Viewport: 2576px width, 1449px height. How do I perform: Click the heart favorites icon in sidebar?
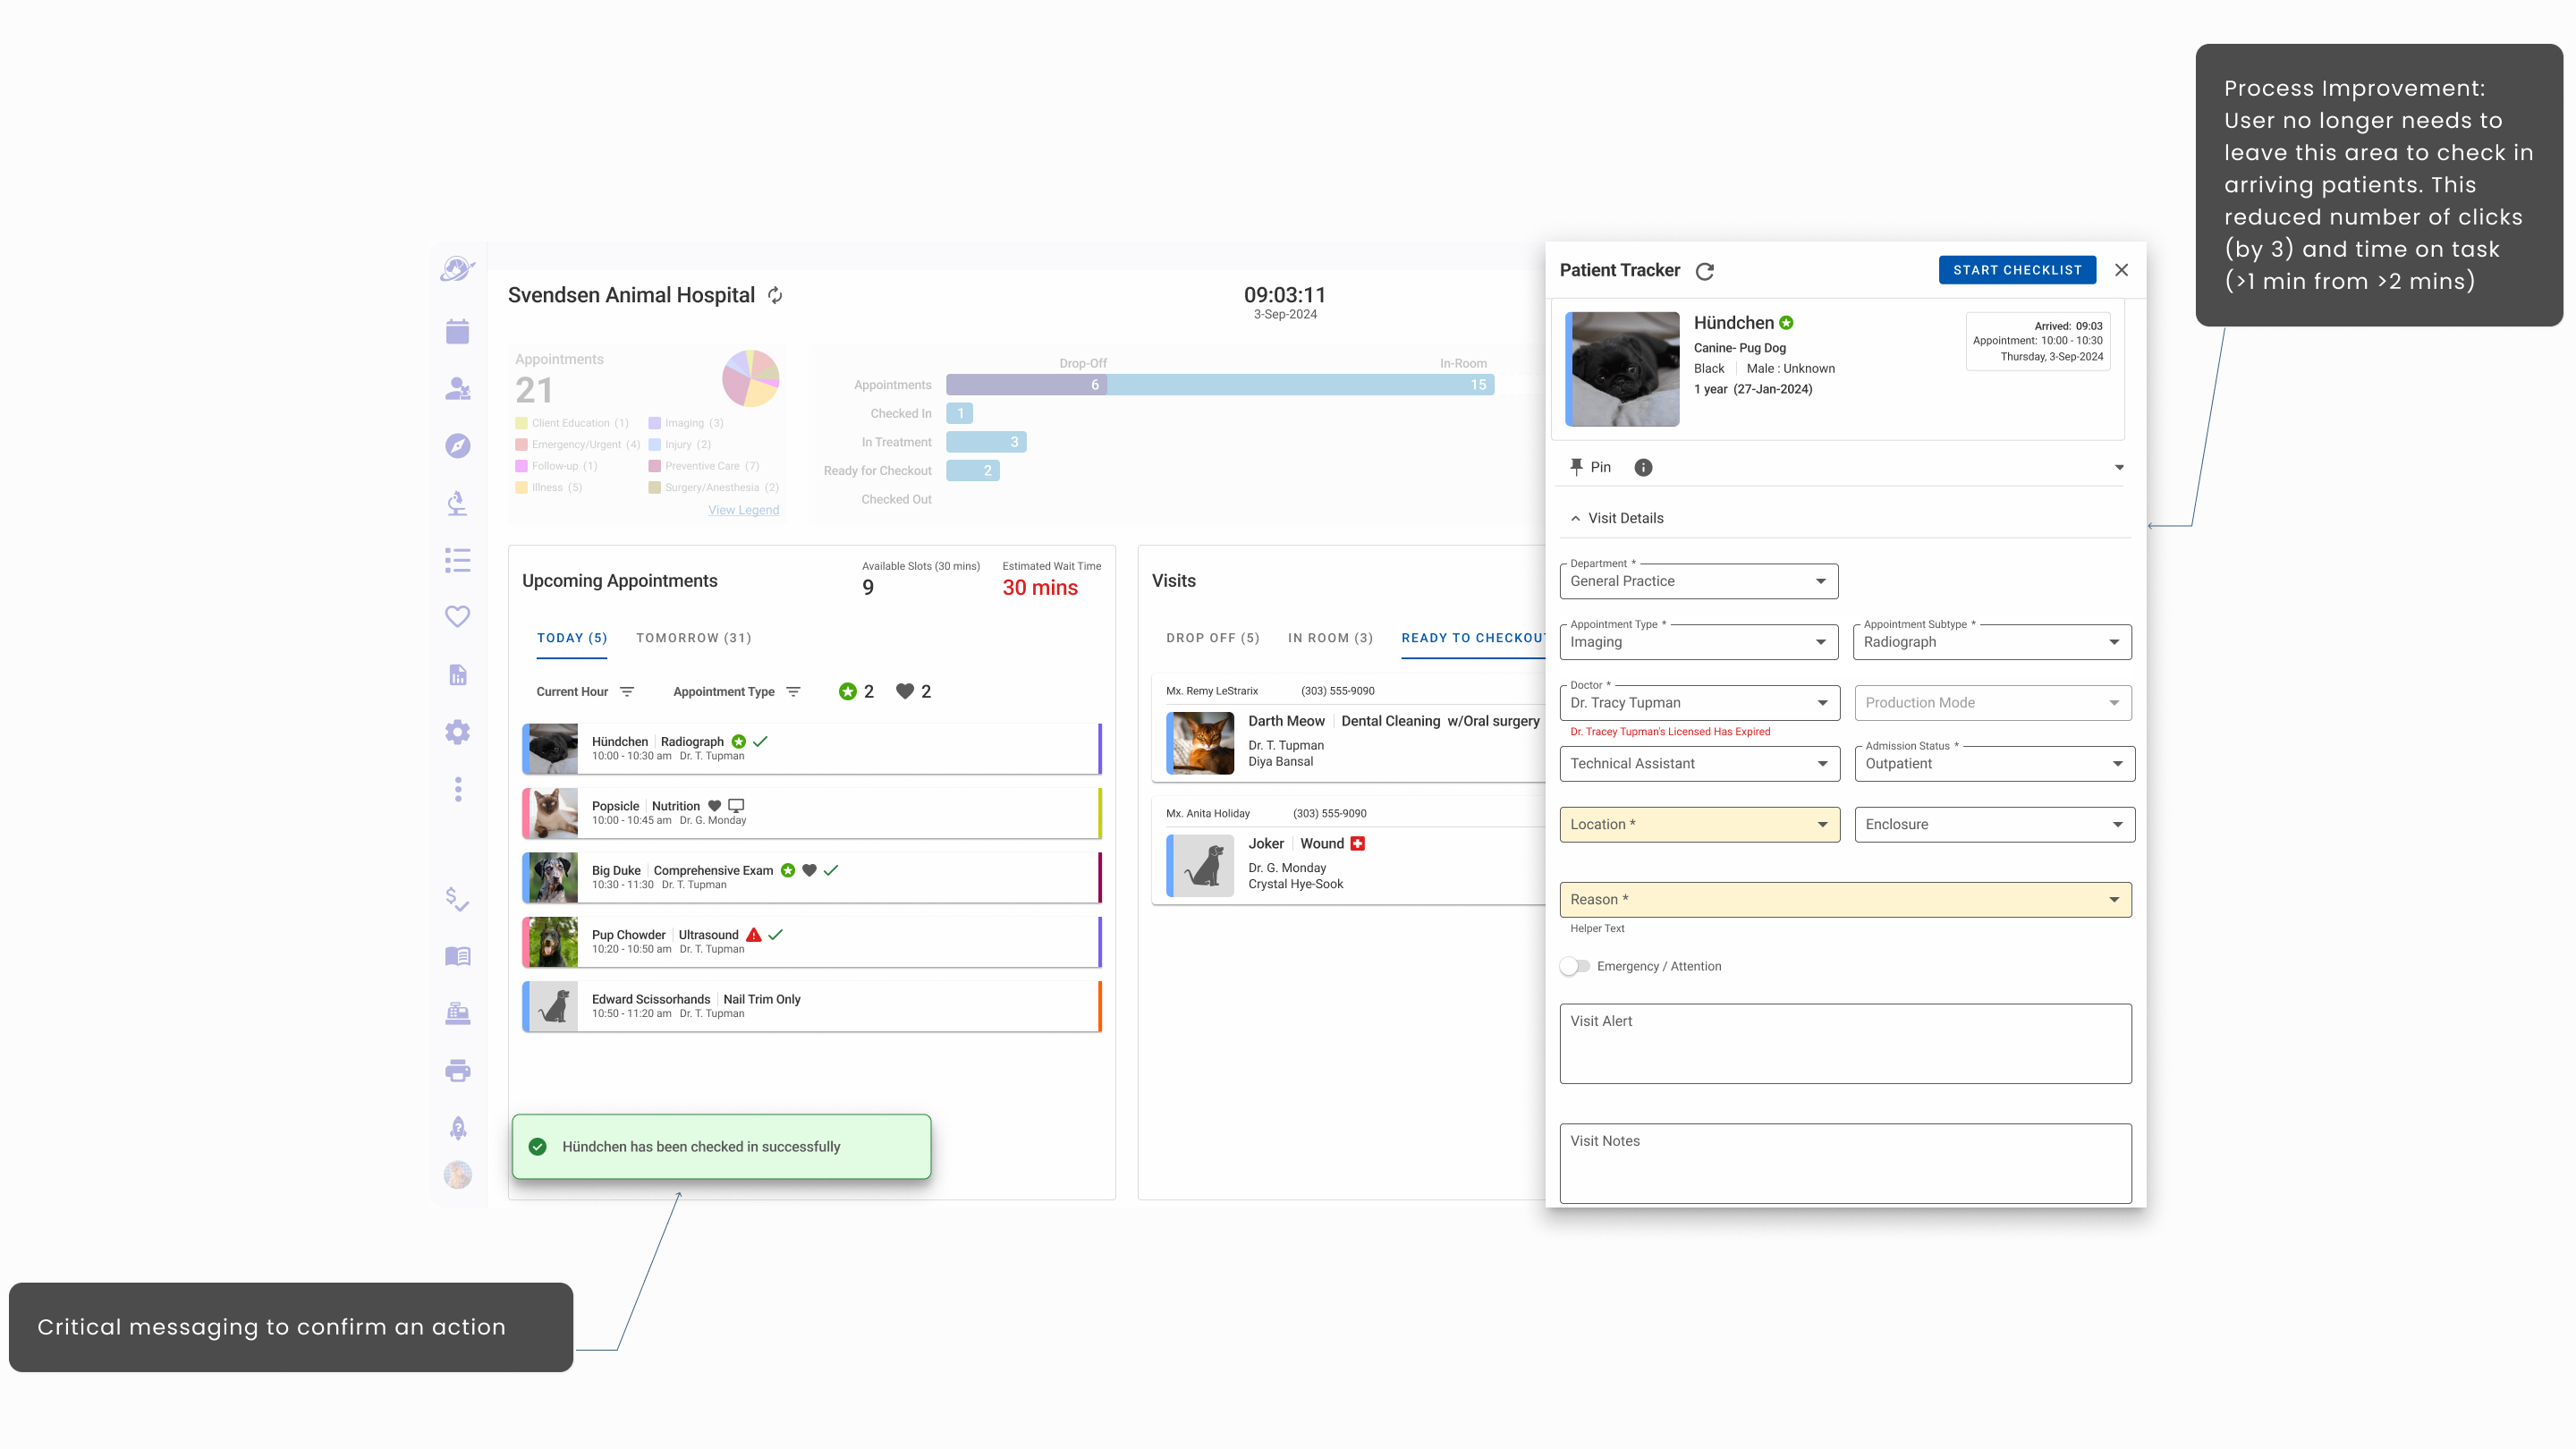tap(457, 616)
